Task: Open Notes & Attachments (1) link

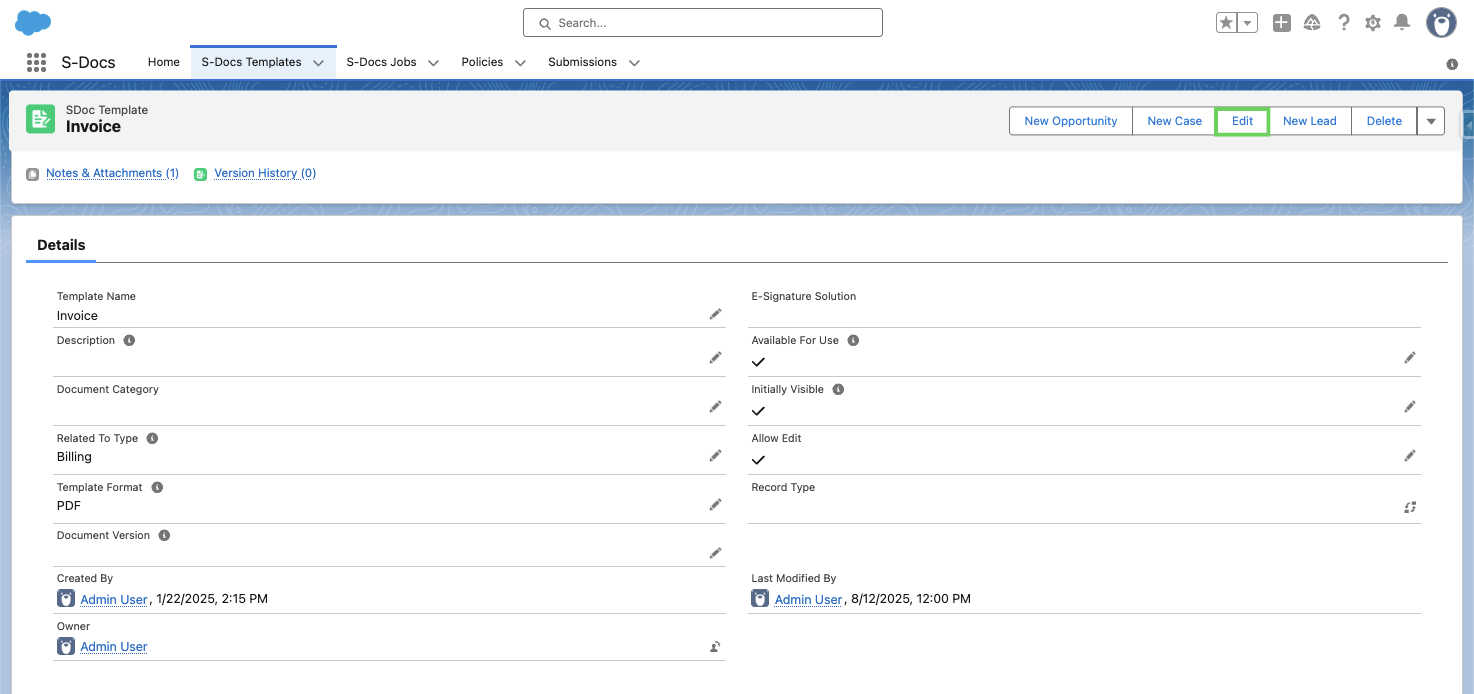Action: click(112, 173)
